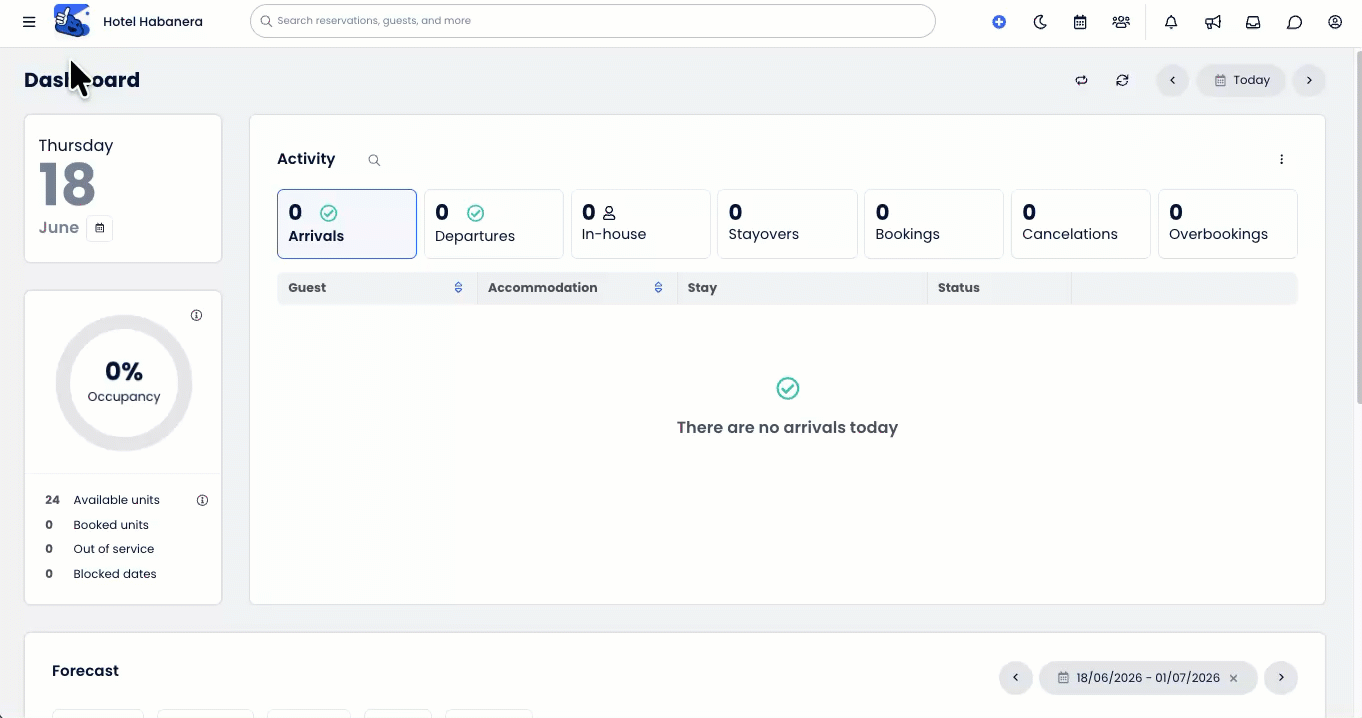Viewport: 1362px width, 718px height.
Task: Click the Hotel Habanera logo
Action: 72,21
